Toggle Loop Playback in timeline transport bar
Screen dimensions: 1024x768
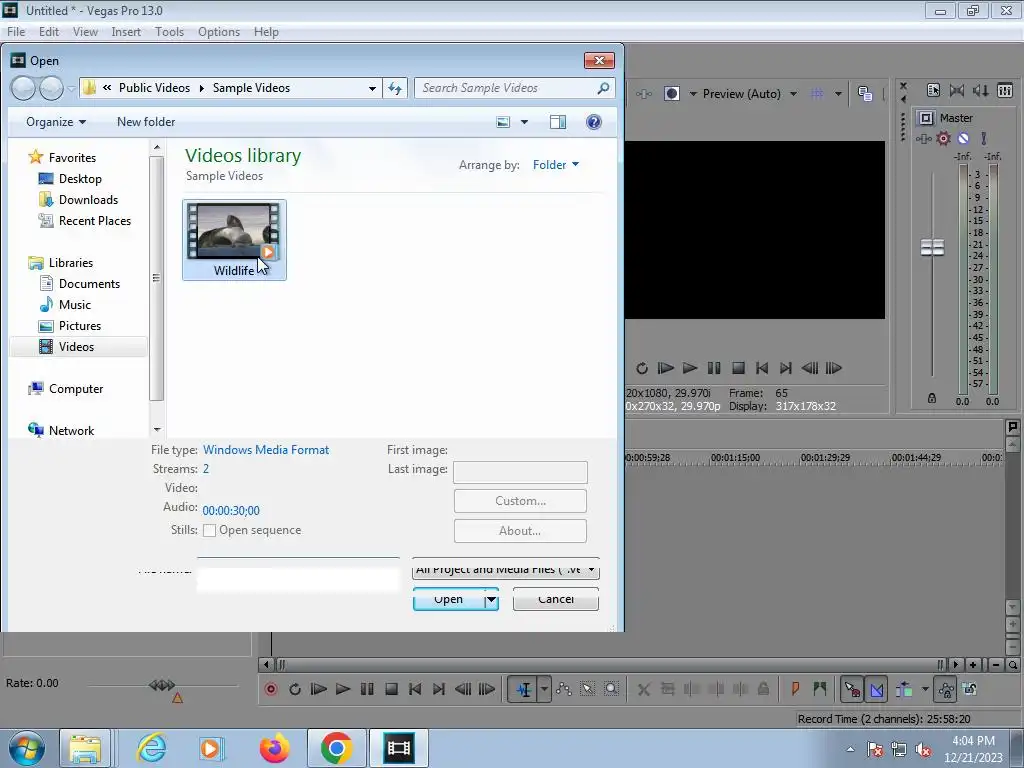[x=295, y=689]
